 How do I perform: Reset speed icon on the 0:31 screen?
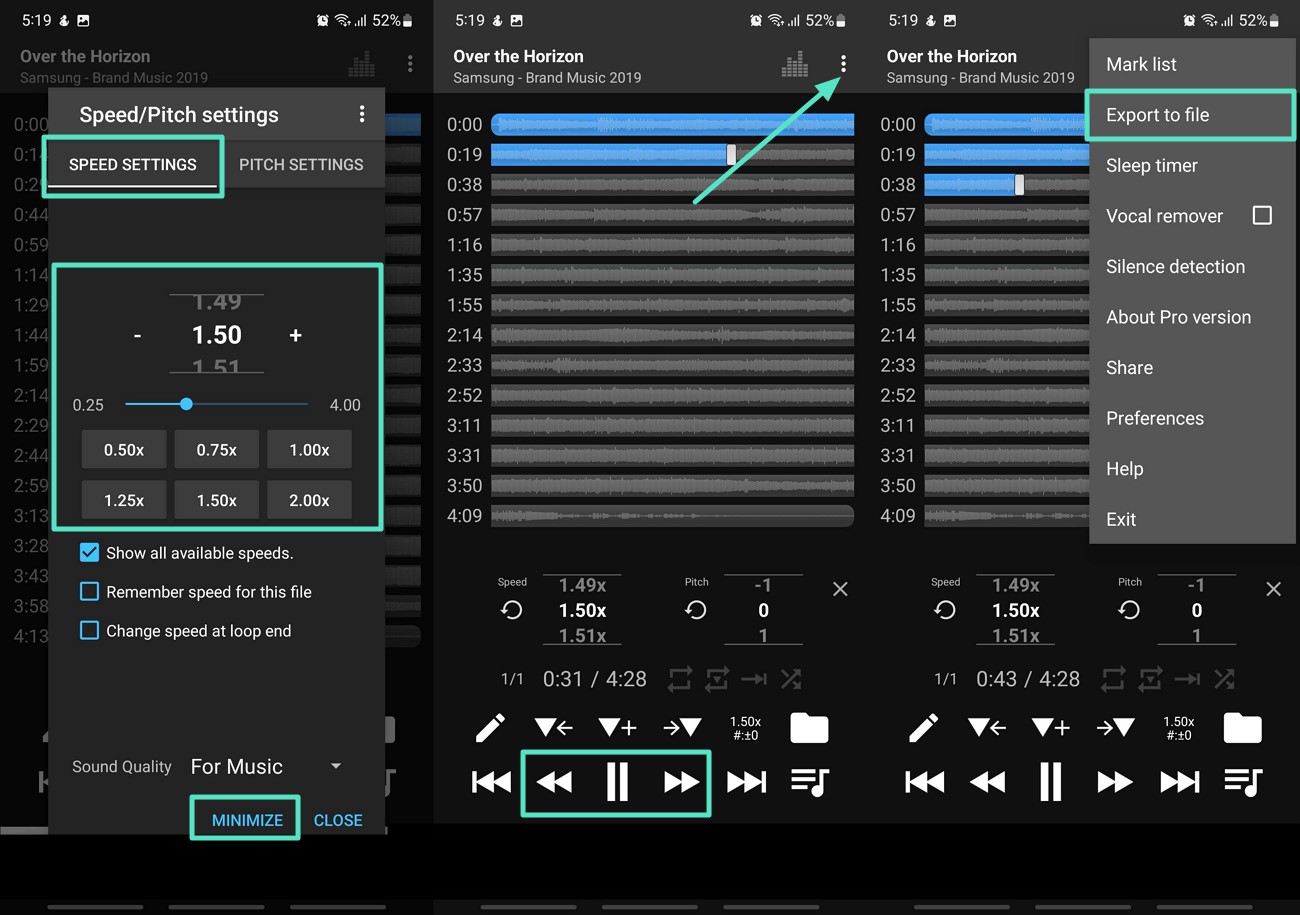(511, 610)
